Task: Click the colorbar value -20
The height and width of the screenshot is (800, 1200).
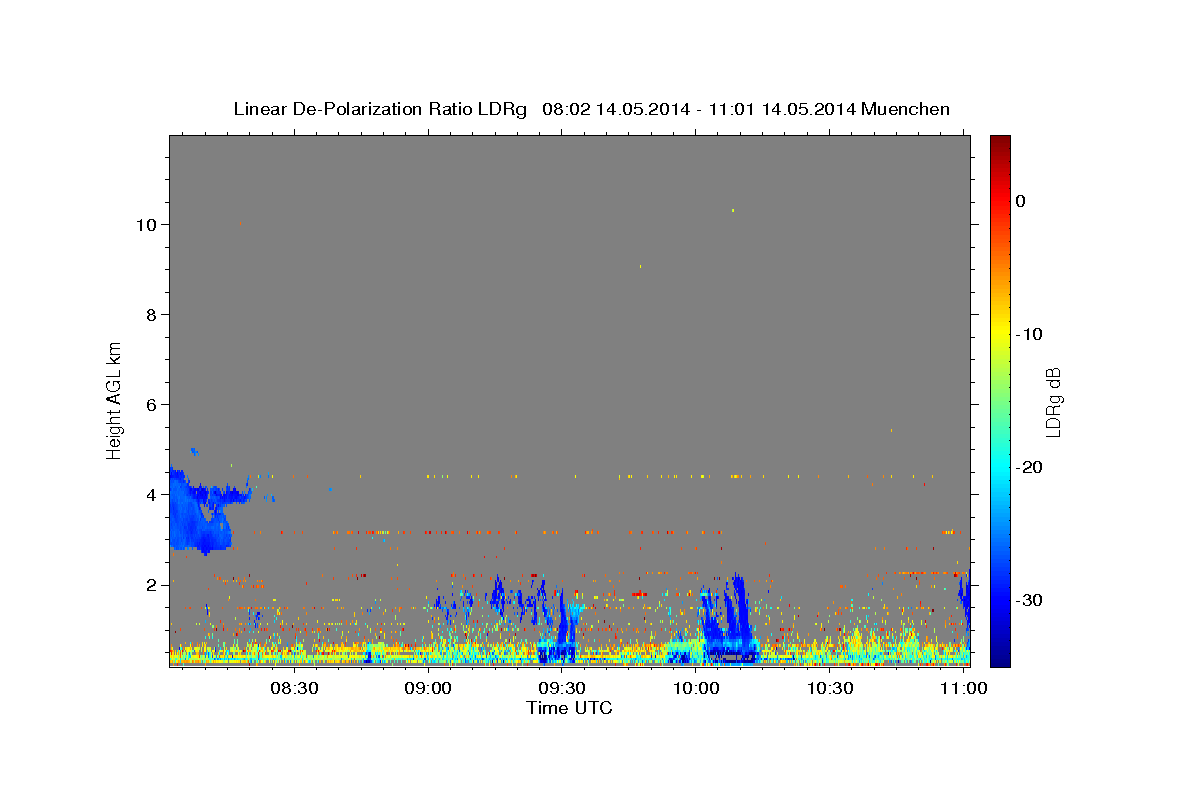Action: coord(1030,467)
